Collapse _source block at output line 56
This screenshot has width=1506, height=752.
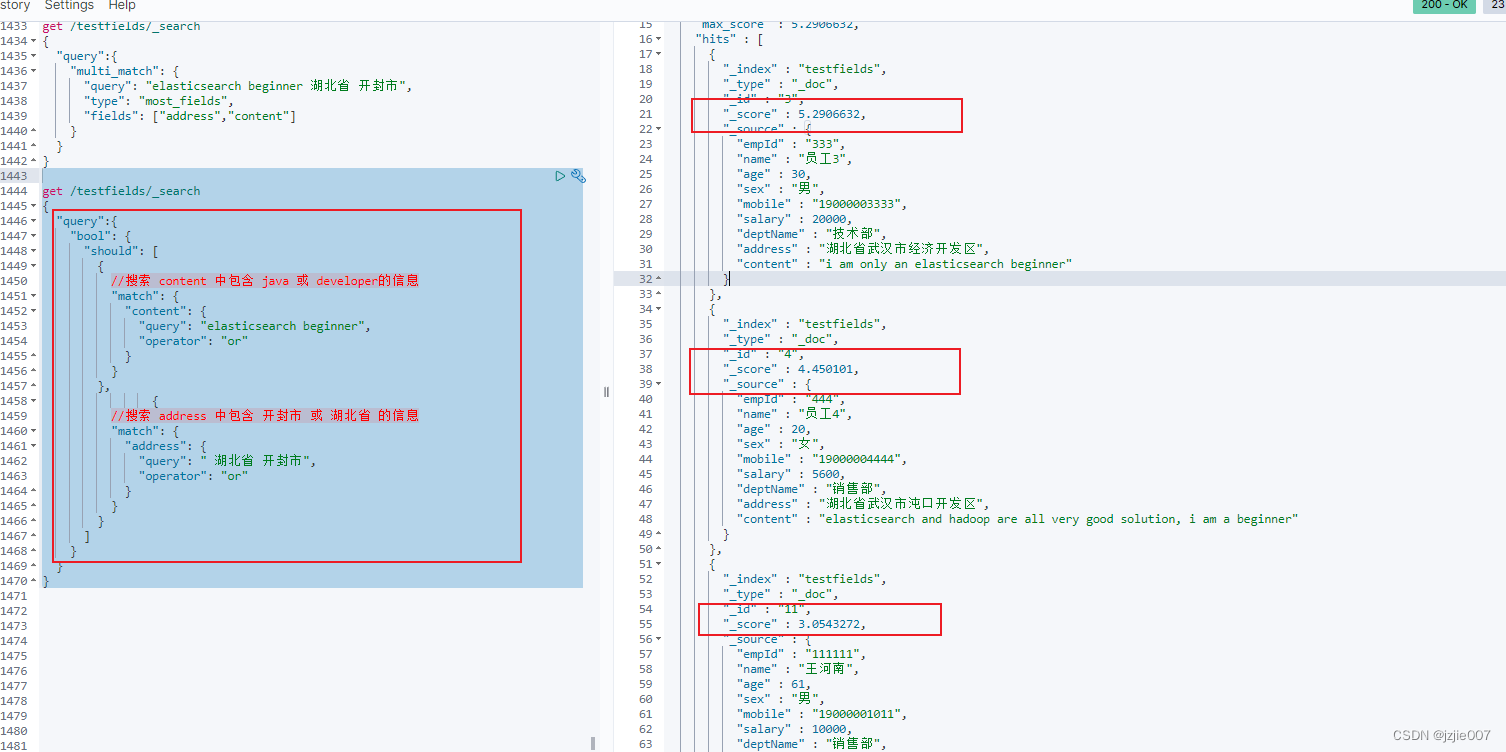coord(658,639)
